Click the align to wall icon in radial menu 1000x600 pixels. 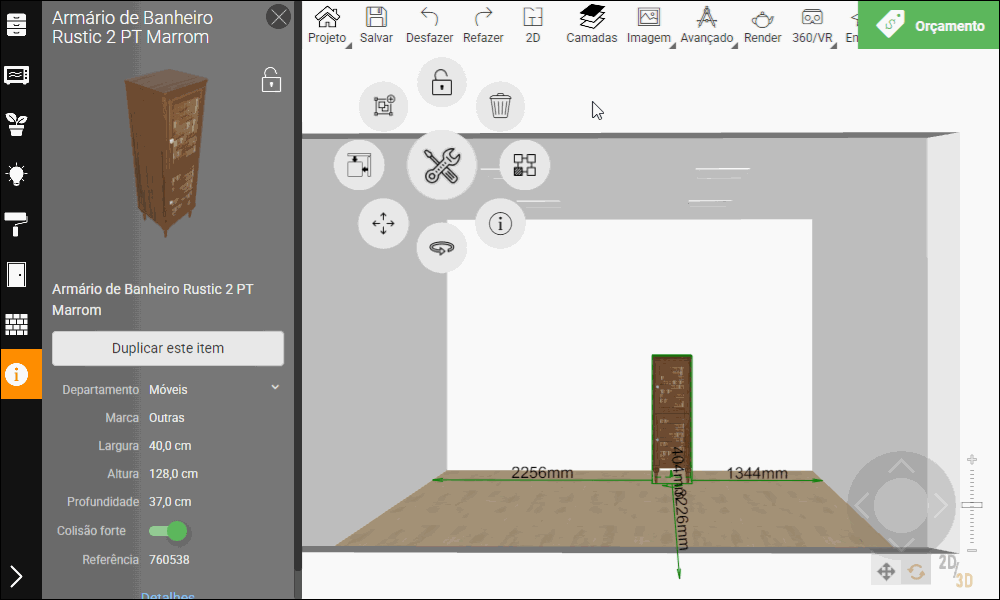coord(359,165)
